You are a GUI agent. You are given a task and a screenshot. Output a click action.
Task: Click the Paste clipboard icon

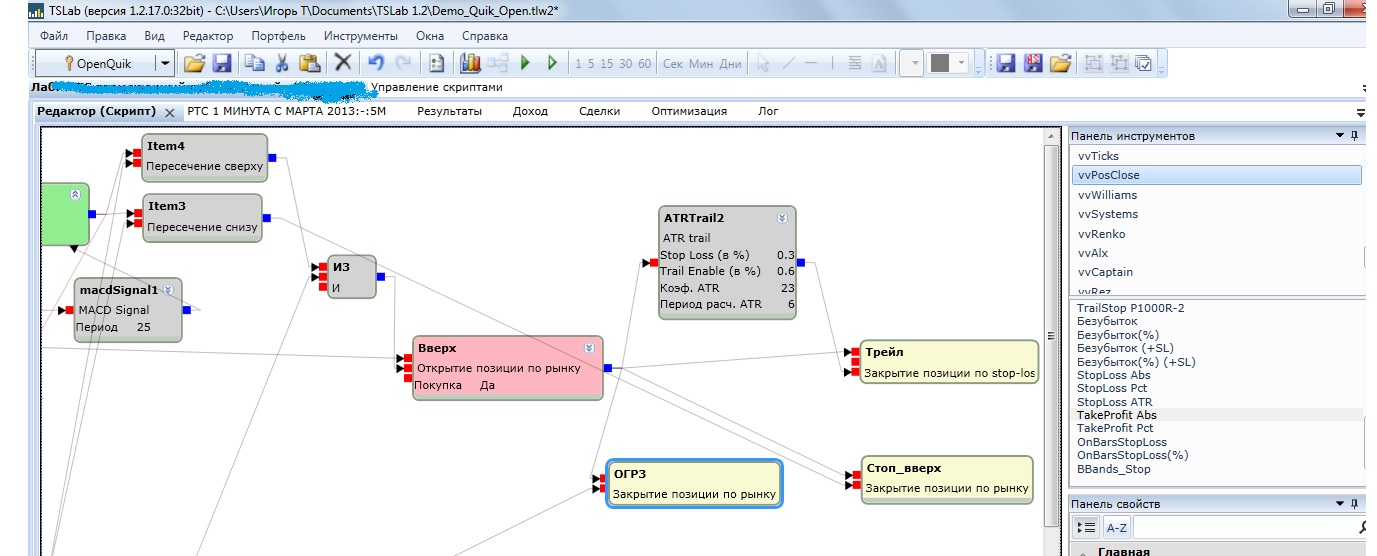[309, 63]
